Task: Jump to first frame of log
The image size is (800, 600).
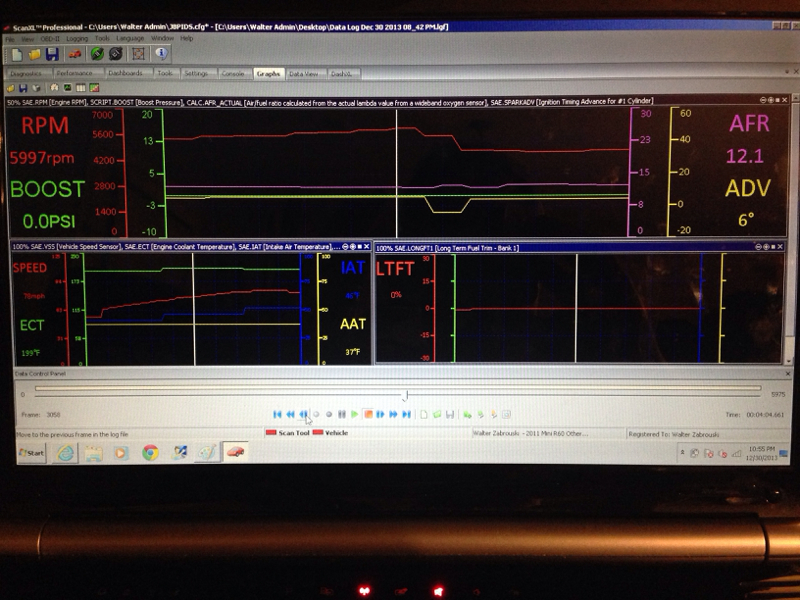Action: click(x=278, y=414)
